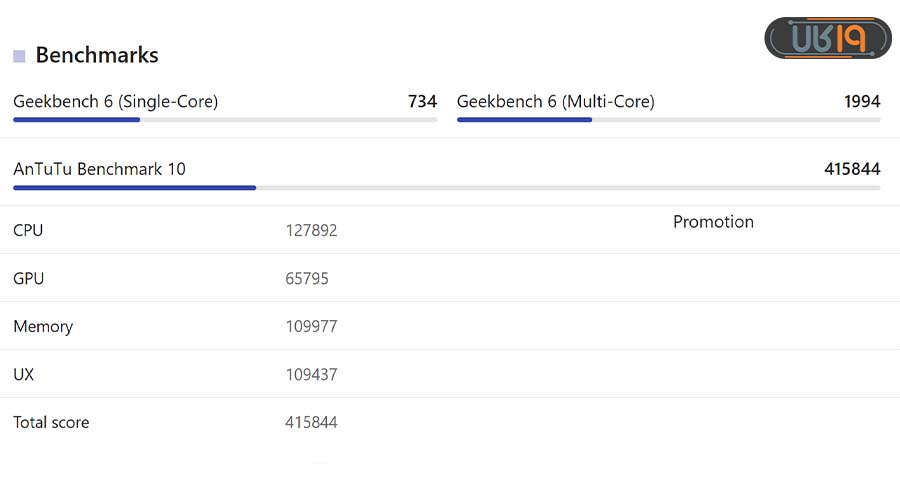Click the Single-Core progress bar
The width and height of the screenshot is (900, 500).
[x=225, y=120]
